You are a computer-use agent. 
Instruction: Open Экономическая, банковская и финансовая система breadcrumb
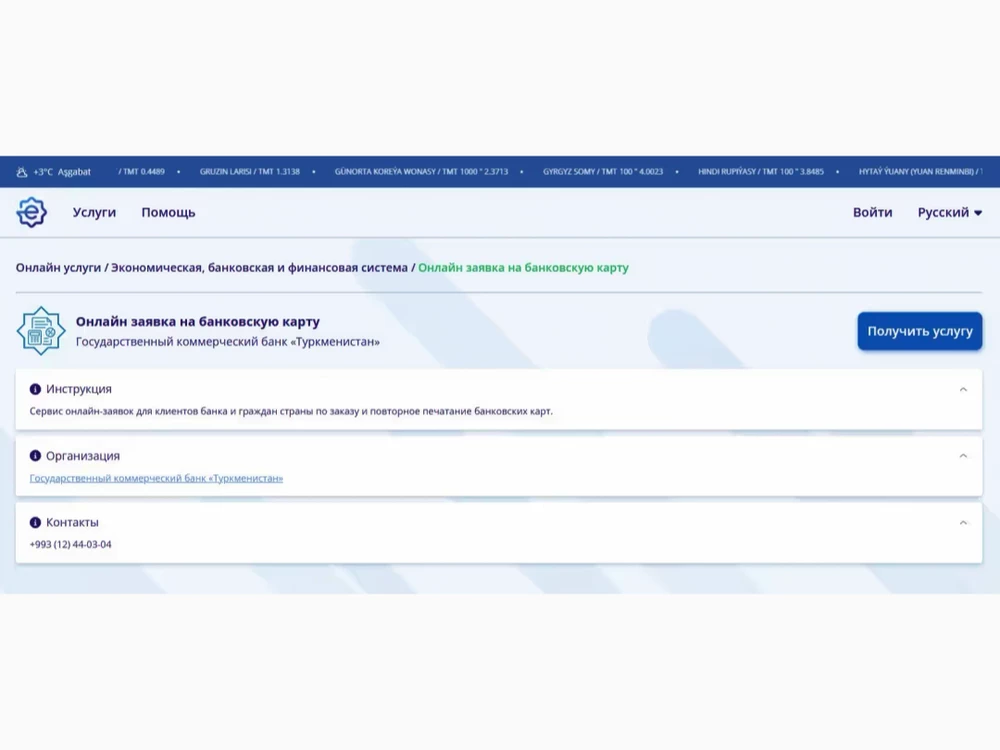point(260,268)
